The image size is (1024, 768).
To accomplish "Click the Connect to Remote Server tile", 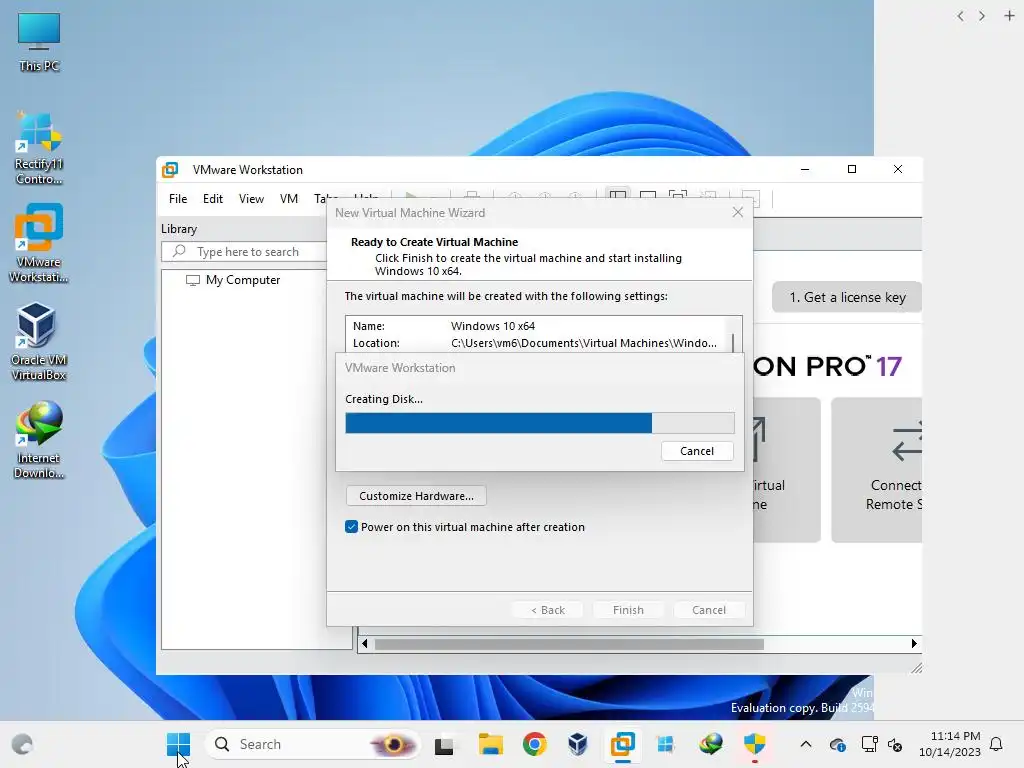I will click(x=877, y=470).
